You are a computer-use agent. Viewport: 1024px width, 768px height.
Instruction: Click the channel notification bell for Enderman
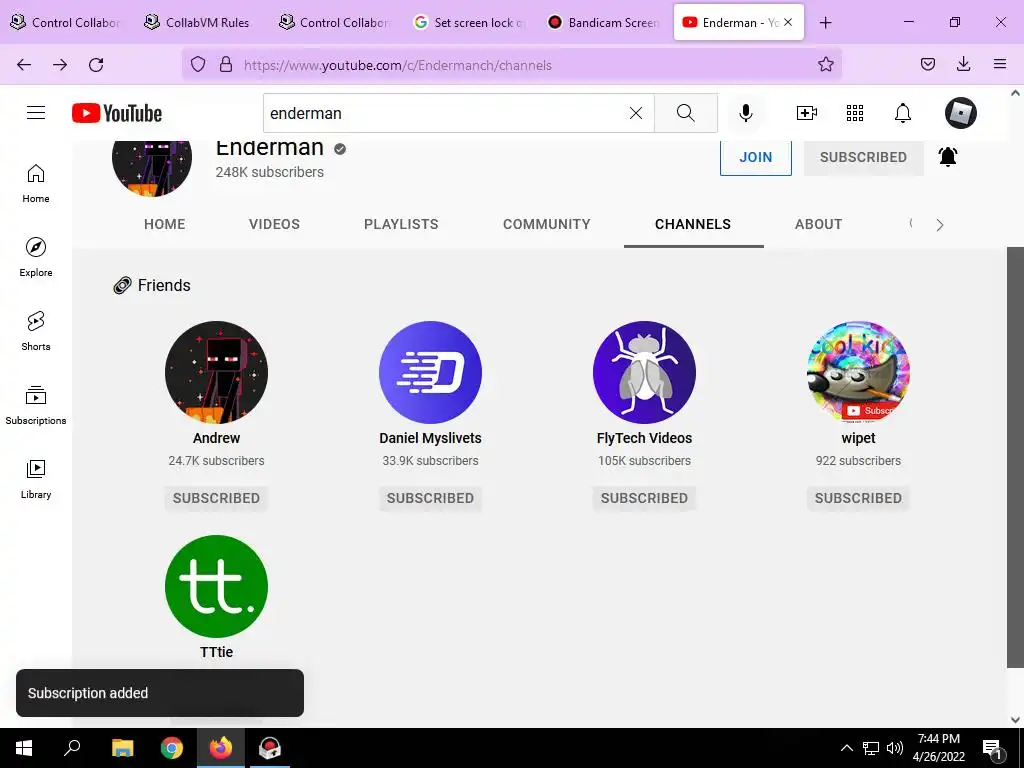coord(948,157)
